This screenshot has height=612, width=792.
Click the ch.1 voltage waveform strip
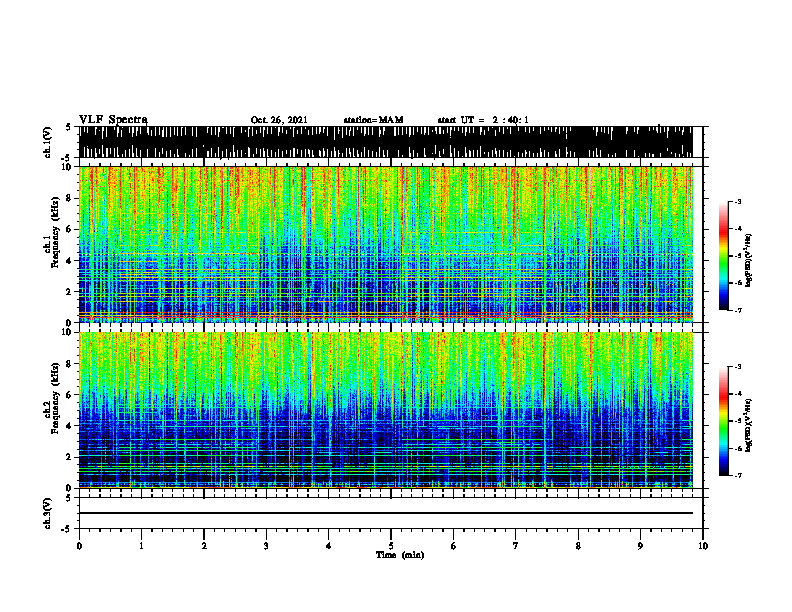click(x=386, y=142)
